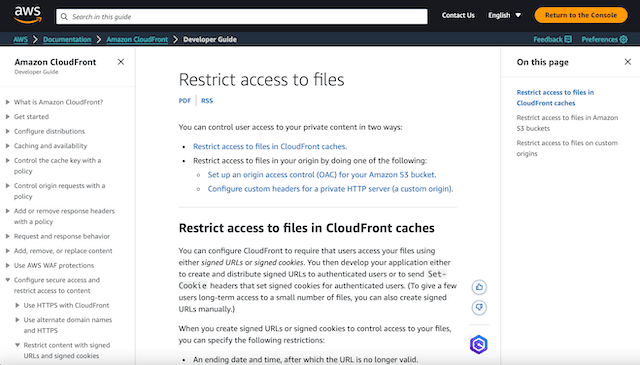Image resolution: width=640 pixels, height=365 pixels.
Task: Click Restrict access to files heading
Action: pyautogui.click(x=262, y=80)
